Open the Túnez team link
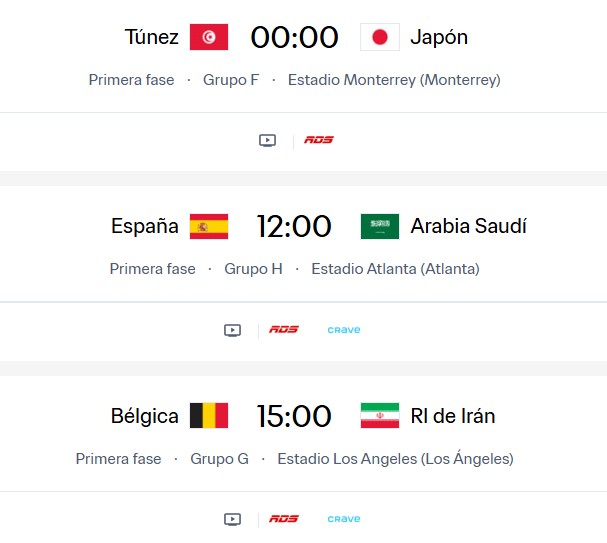Viewport: 607px width, 543px height. (152, 38)
